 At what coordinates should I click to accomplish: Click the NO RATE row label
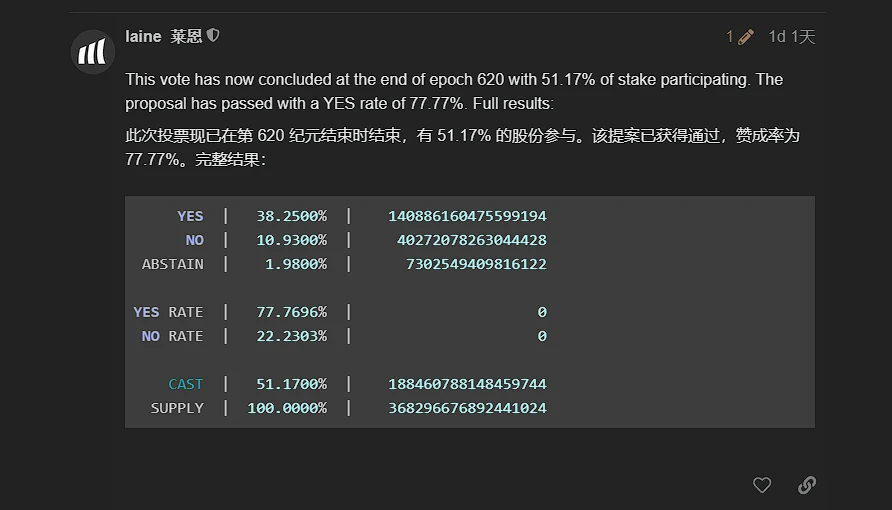click(172, 336)
